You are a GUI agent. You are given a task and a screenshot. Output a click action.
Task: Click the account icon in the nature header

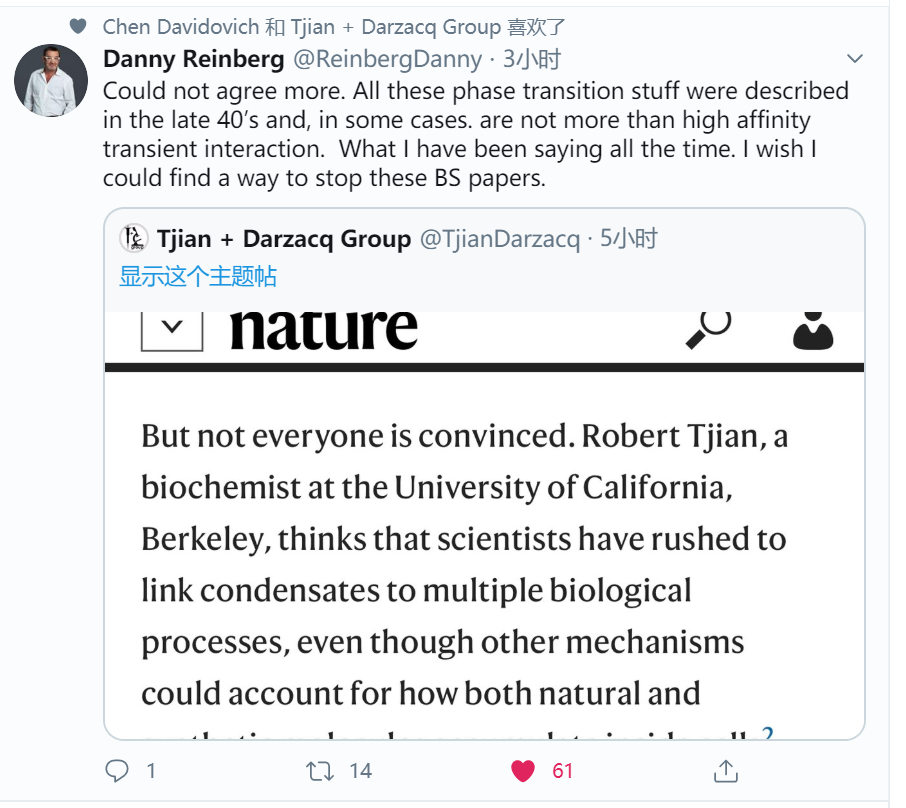pos(812,328)
